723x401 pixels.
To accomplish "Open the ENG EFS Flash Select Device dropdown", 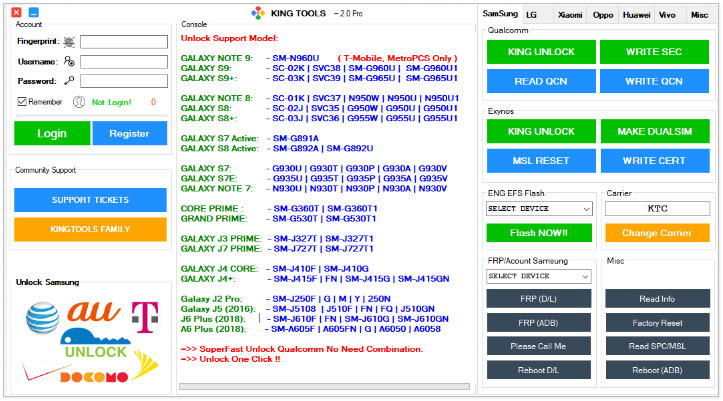I will (x=539, y=209).
